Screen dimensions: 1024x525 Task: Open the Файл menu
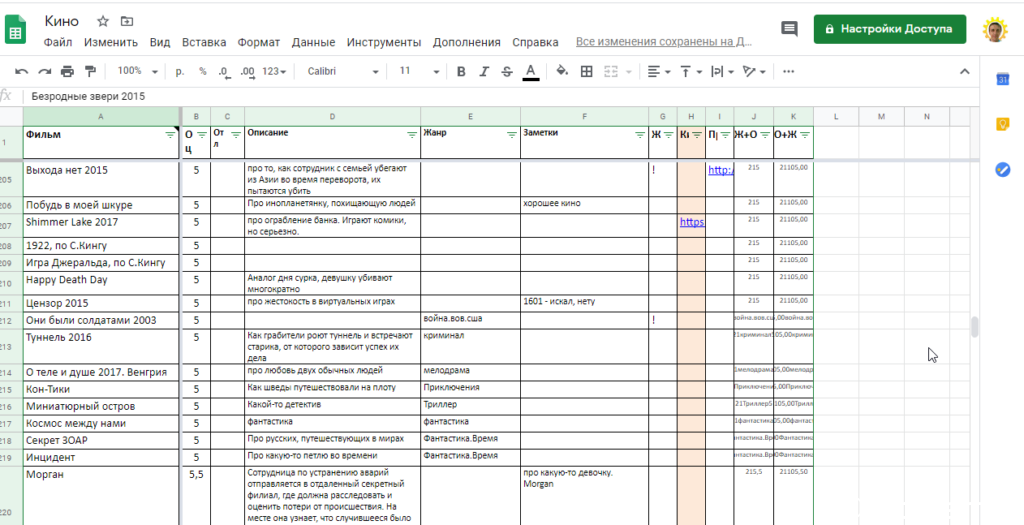pos(58,42)
